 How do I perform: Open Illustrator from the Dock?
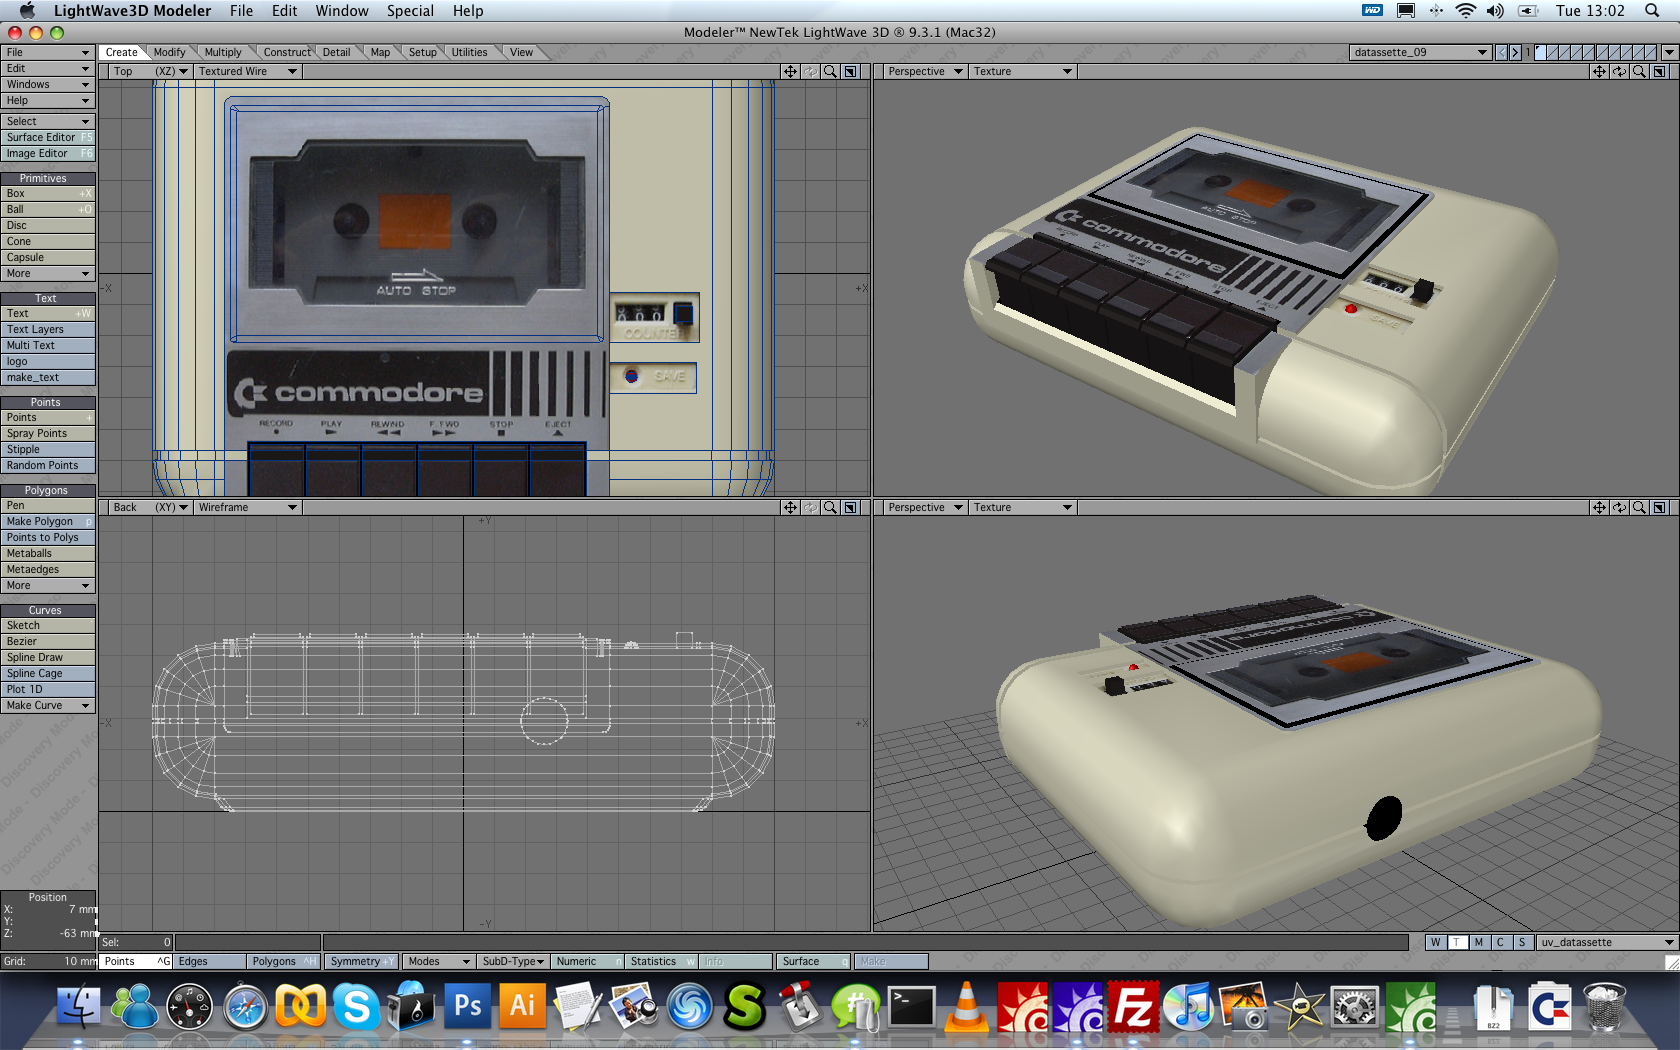(522, 1006)
